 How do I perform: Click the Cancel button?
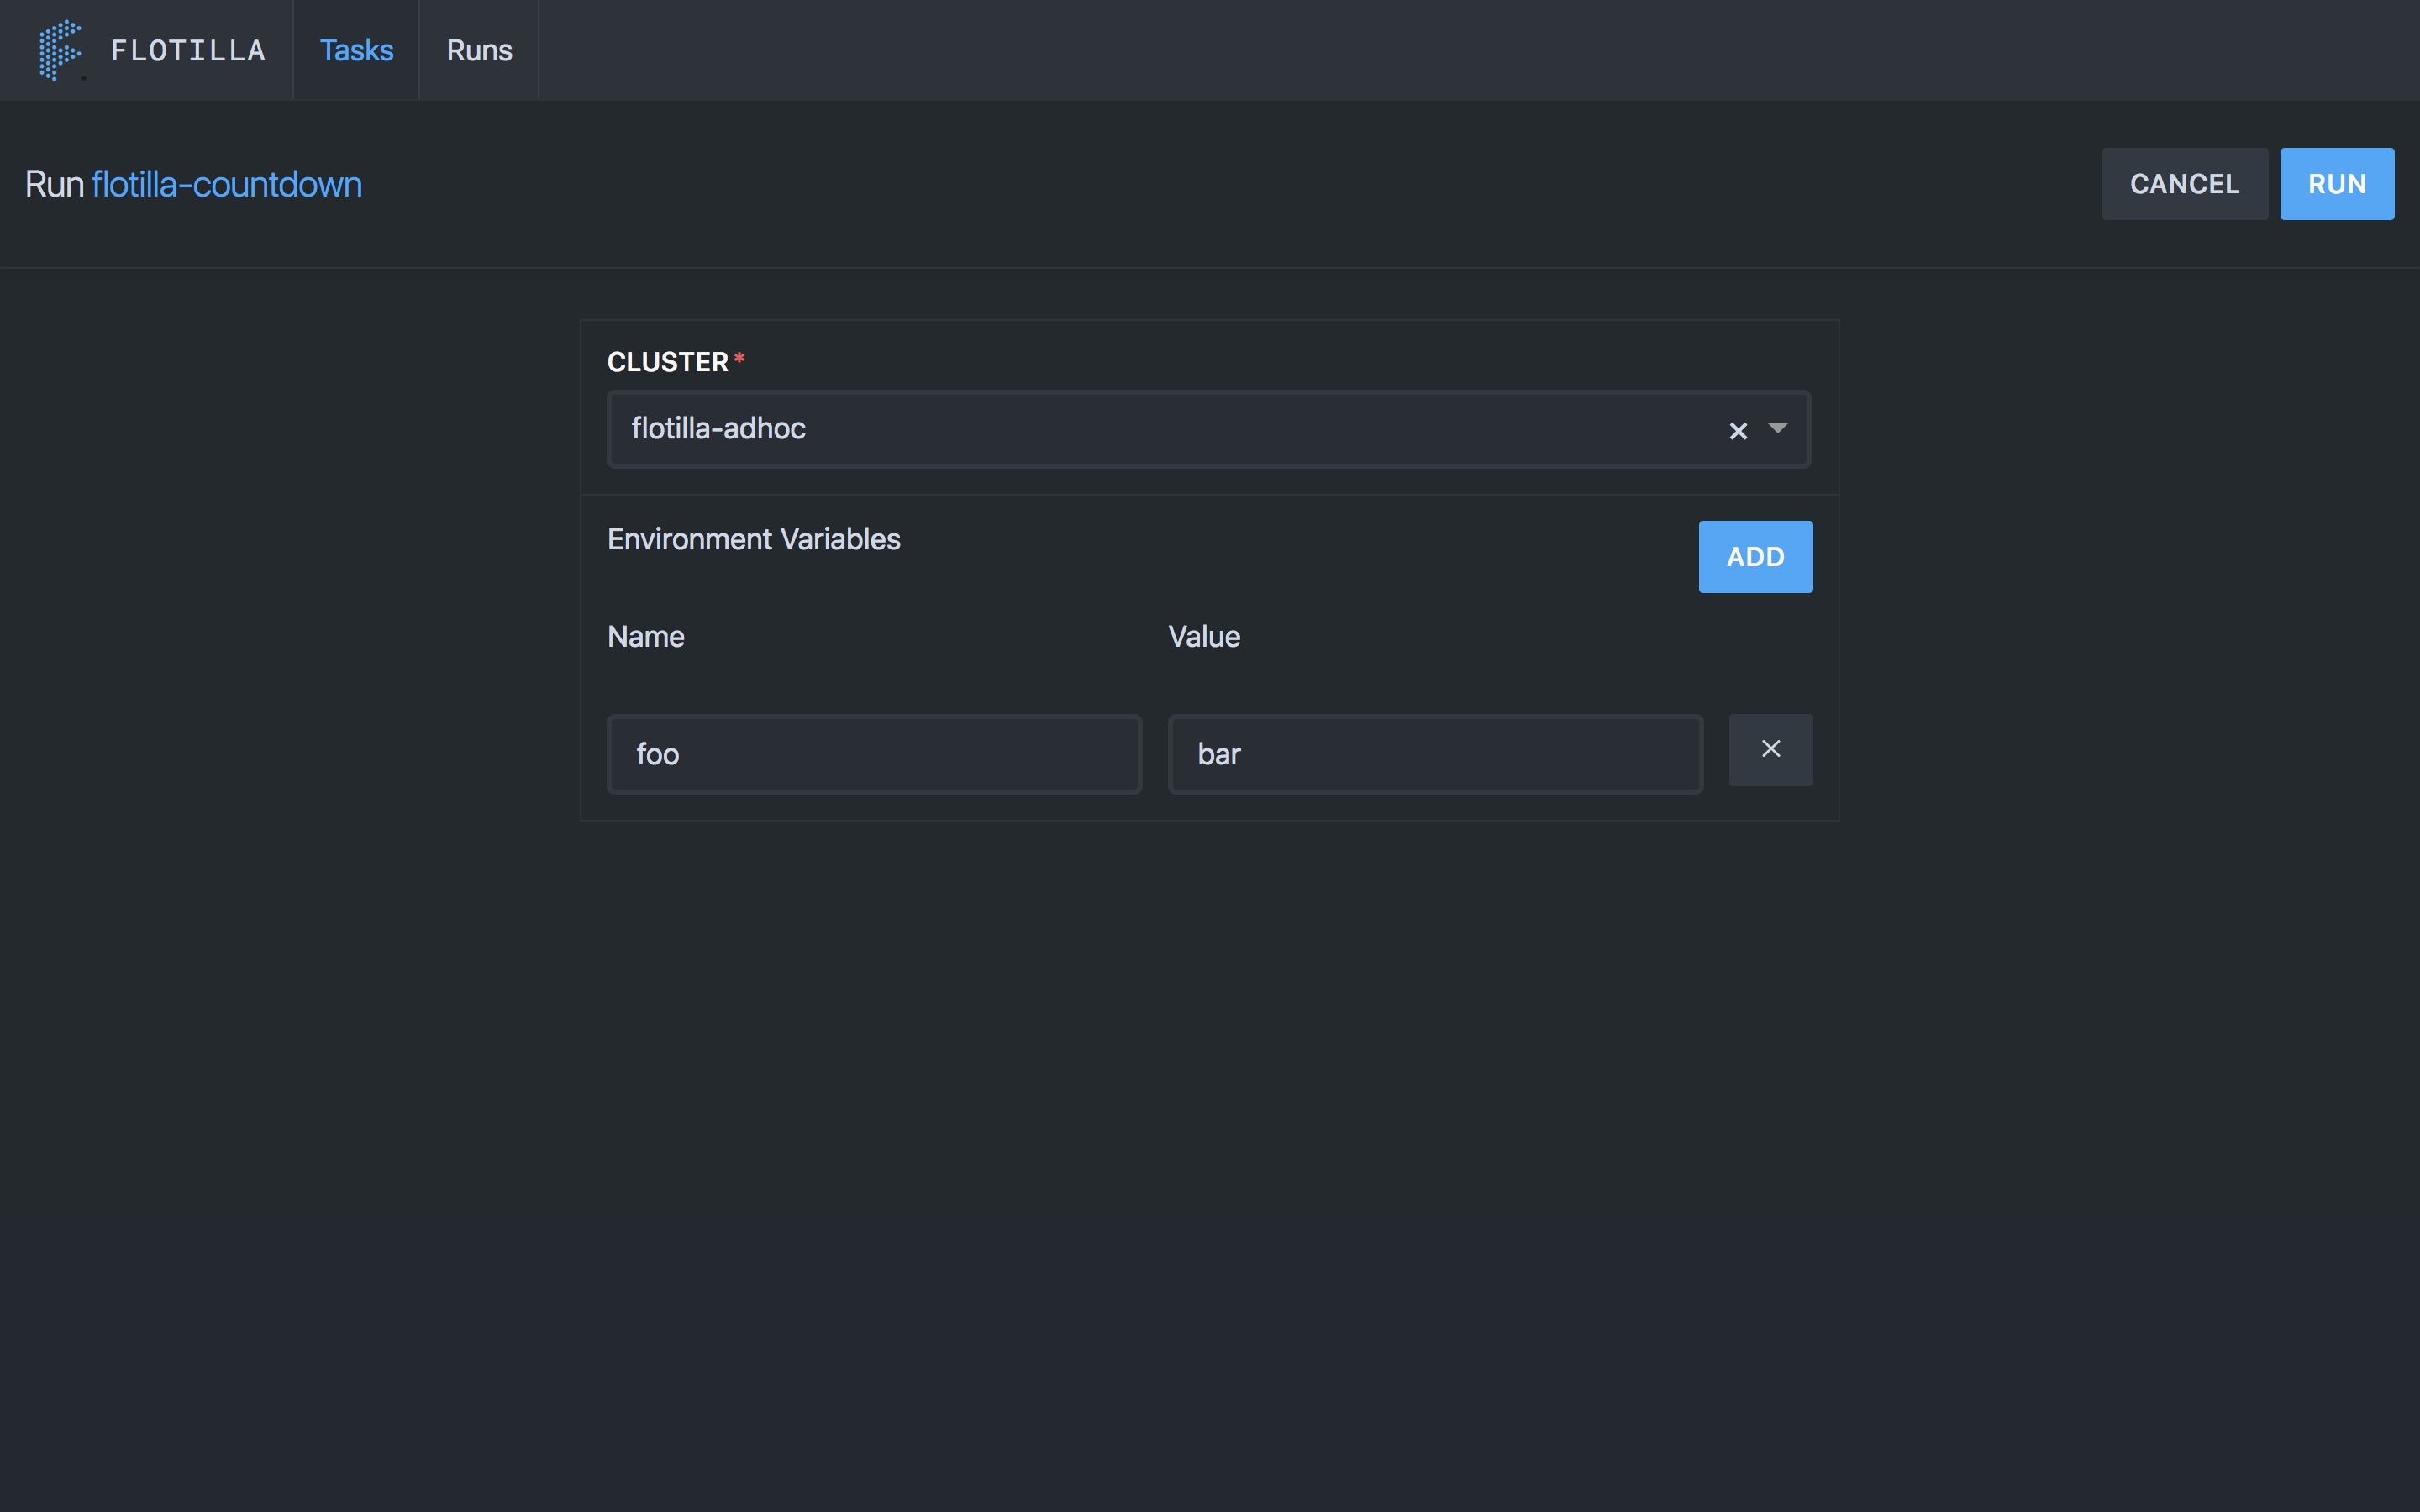[2184, 184]
